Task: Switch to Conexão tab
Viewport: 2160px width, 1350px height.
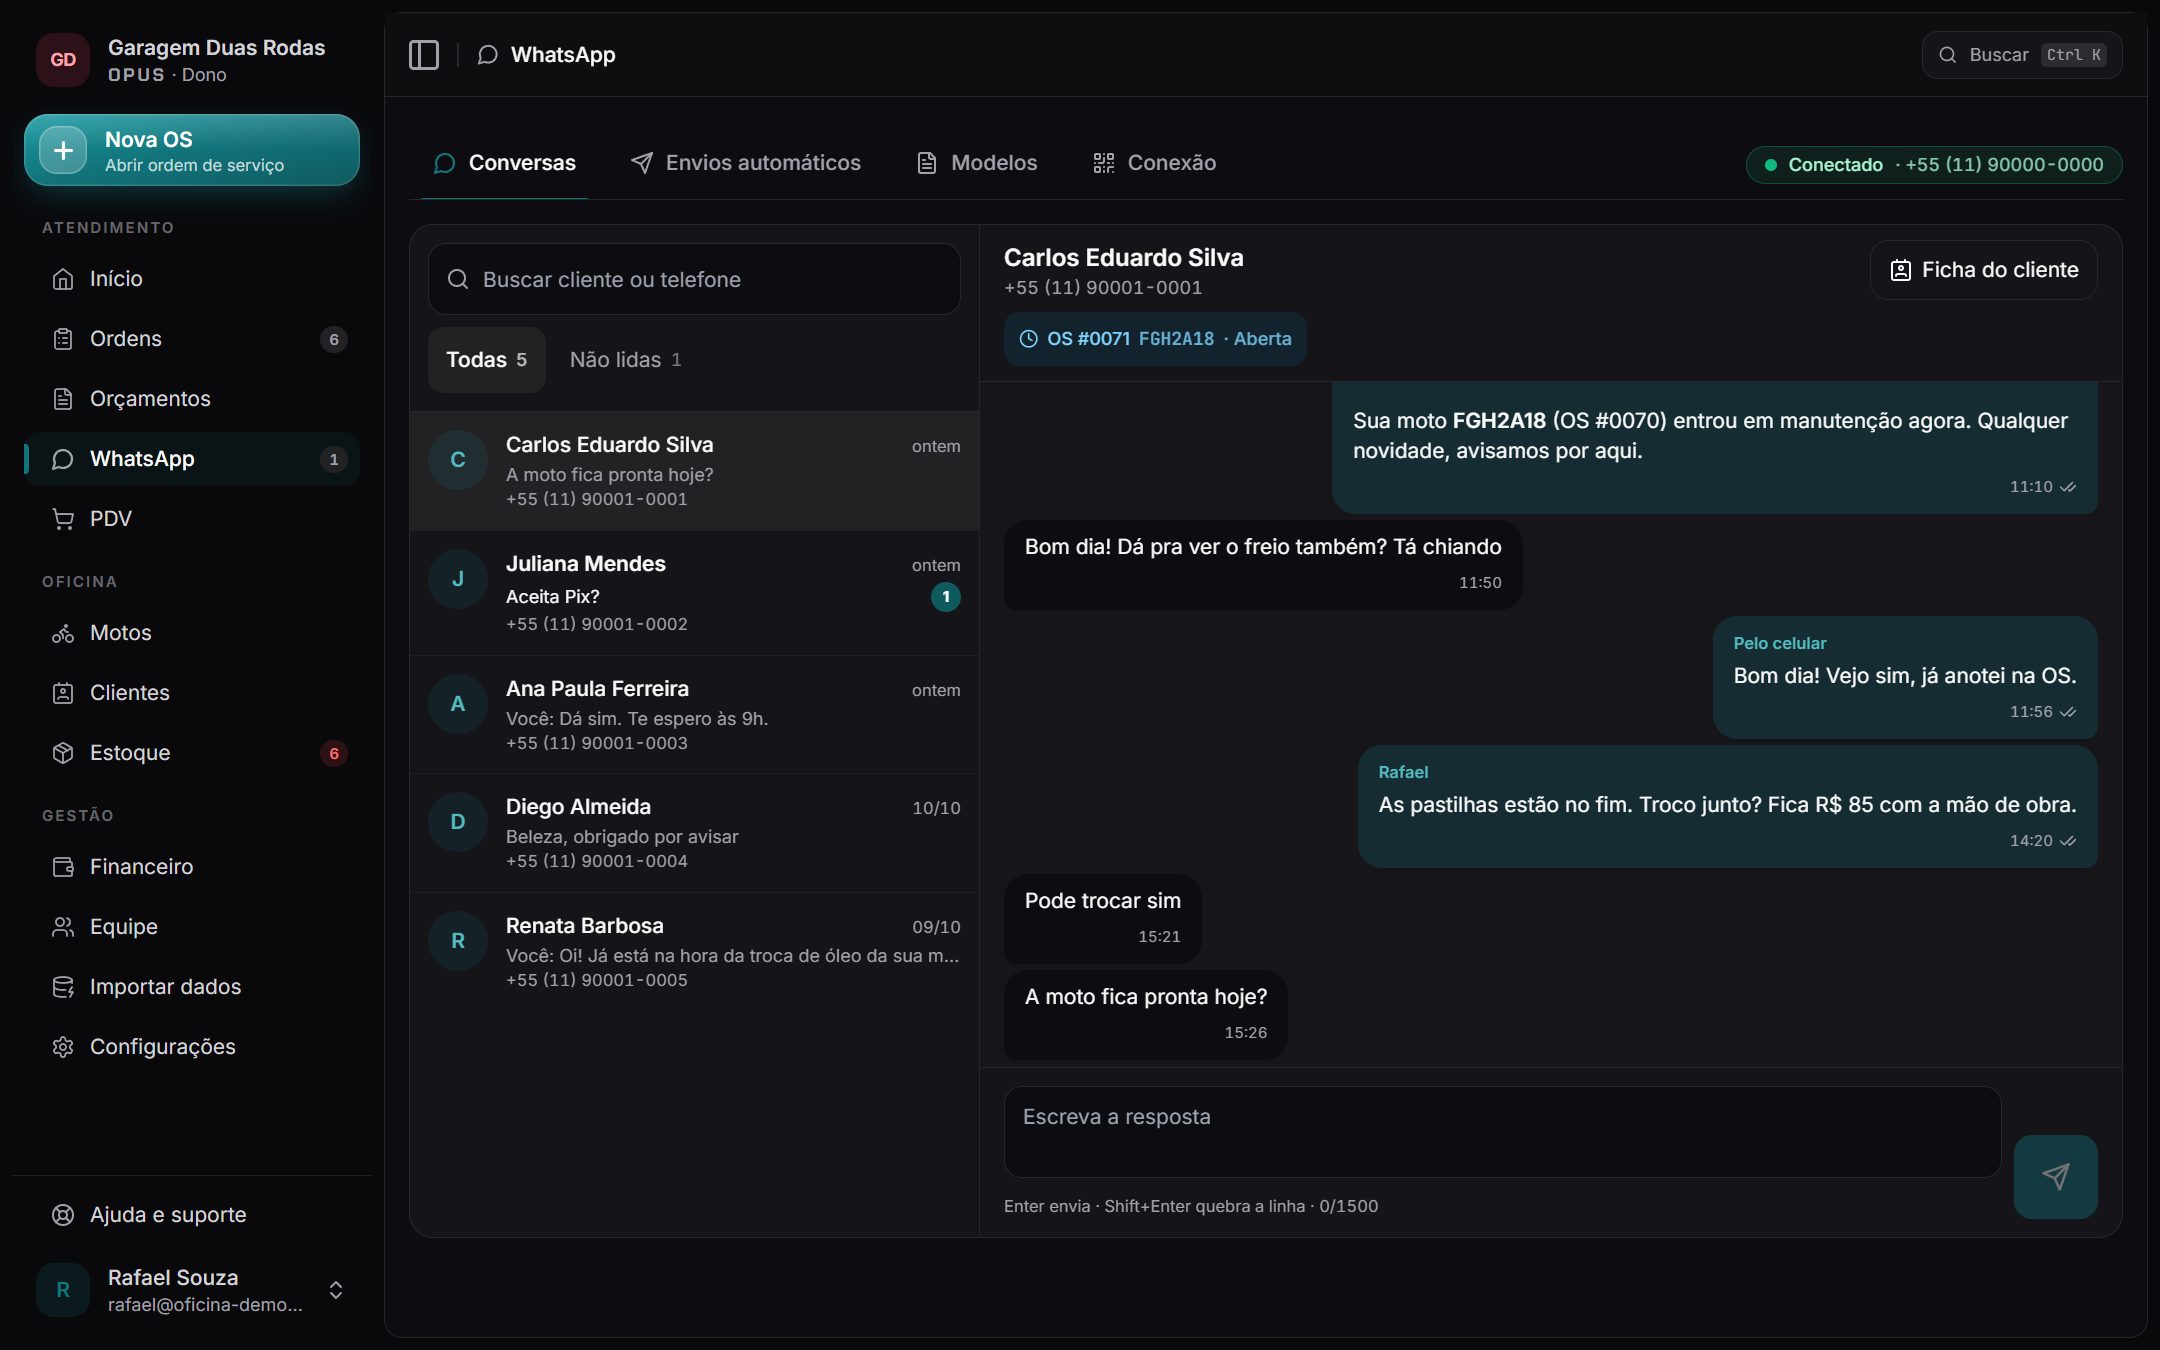Action: coord(1155,163)
